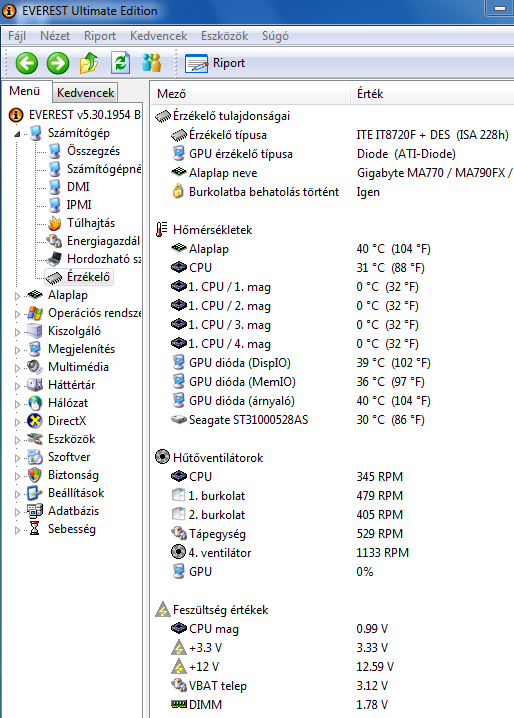Expand the Háttértár tree node
Screen dimensions: 514x718
[x=17, y=386]
